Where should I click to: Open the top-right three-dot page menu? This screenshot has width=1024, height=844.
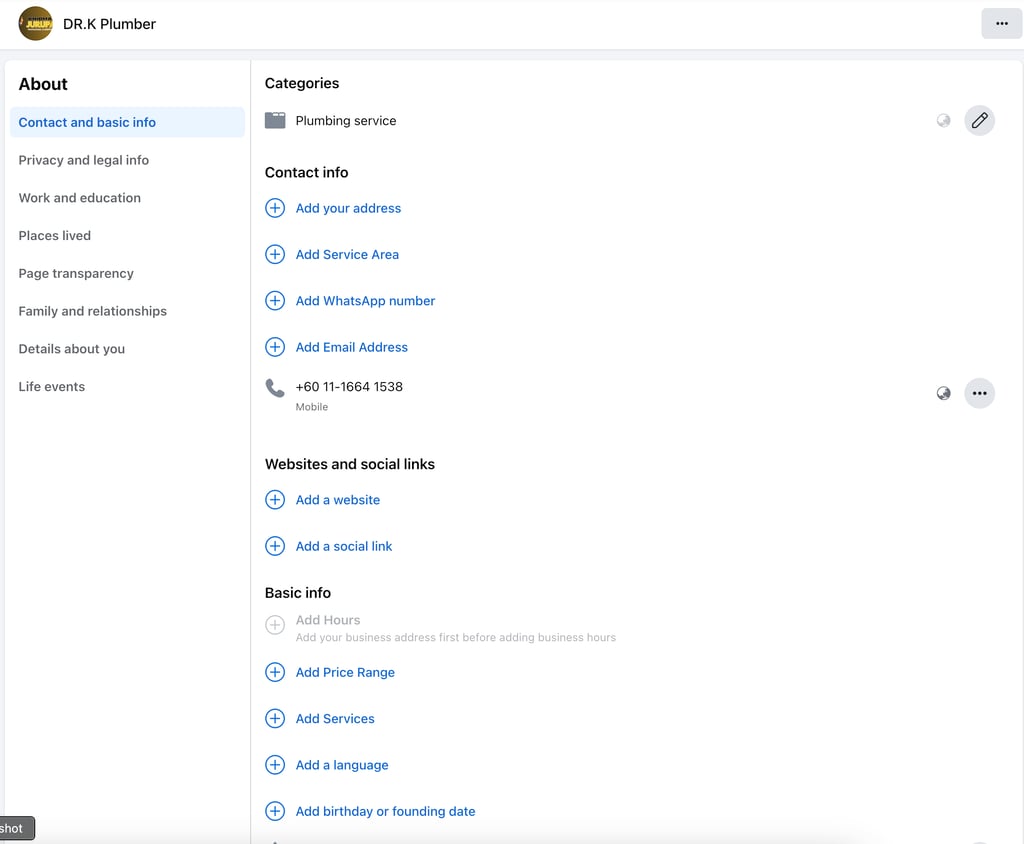click(x=1001, y=24)
